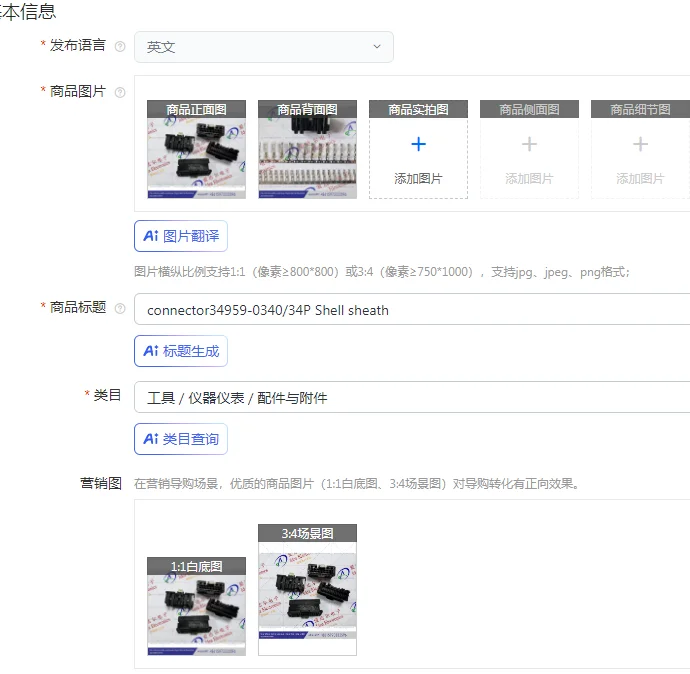Click into the 商品标题 title input field
Viewport: 690px width, 674px height.
pos(412,309)
